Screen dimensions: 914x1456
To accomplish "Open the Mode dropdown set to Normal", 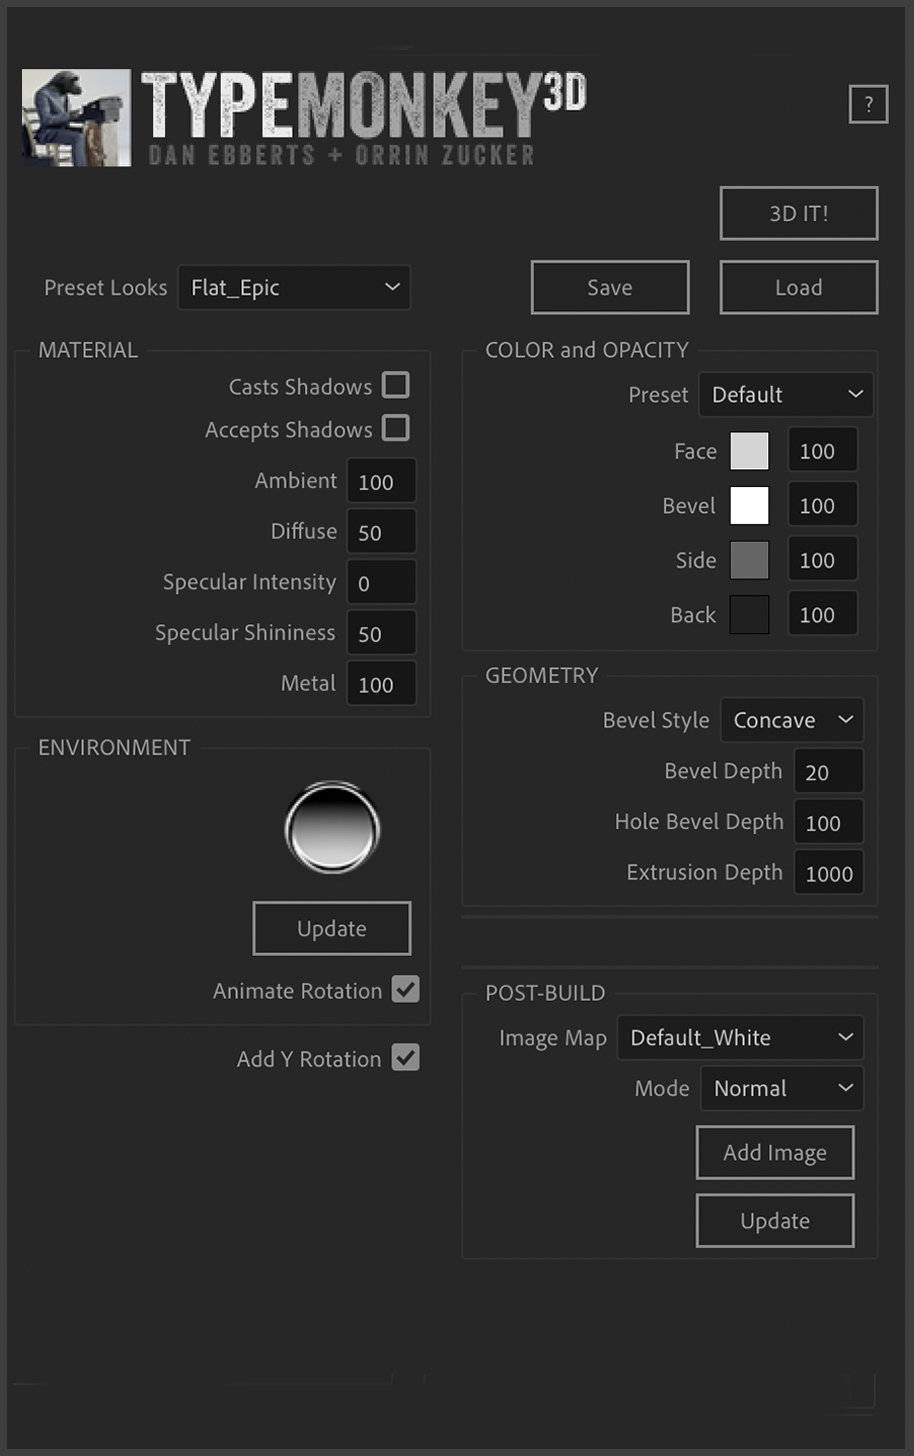I will [x=781, y=1088].
